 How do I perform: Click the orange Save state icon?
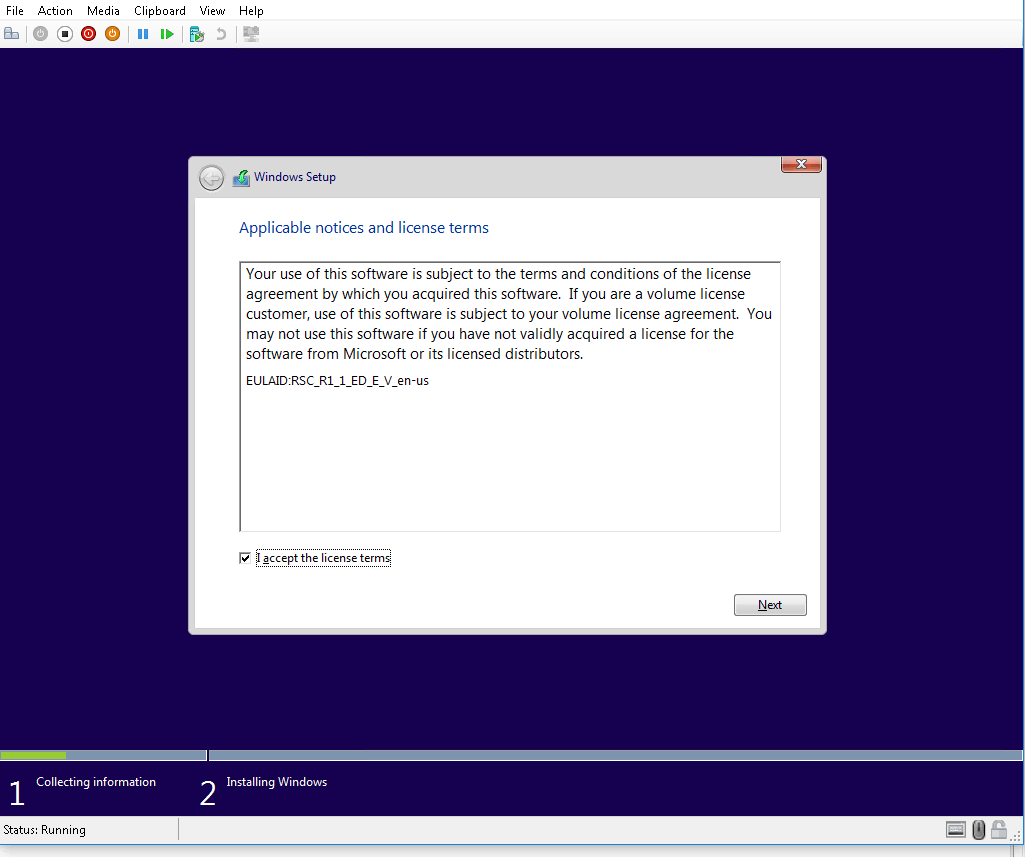coord(112,34)
